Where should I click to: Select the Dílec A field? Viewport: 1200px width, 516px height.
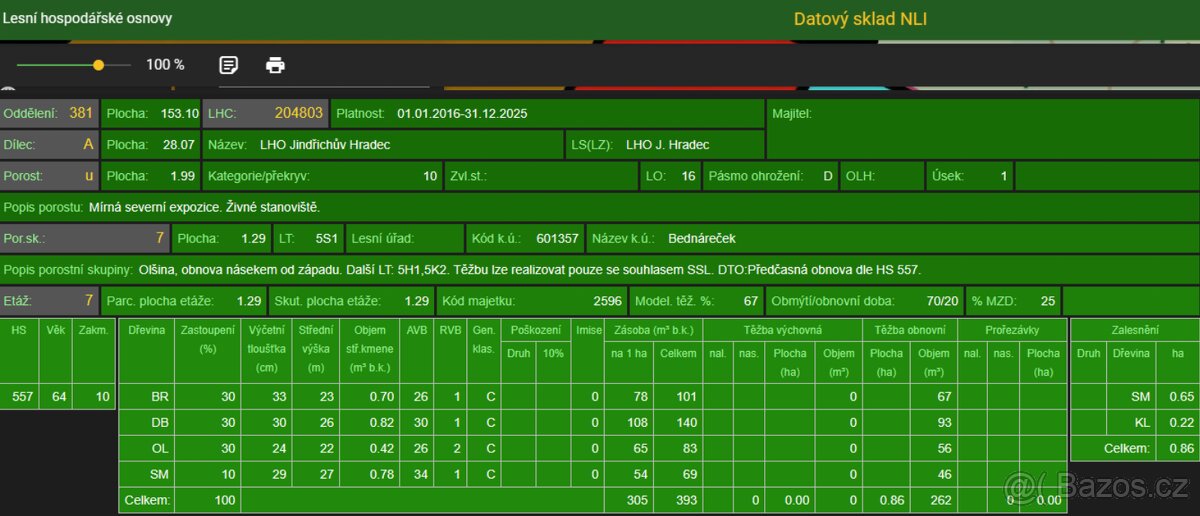coord(50,145)
